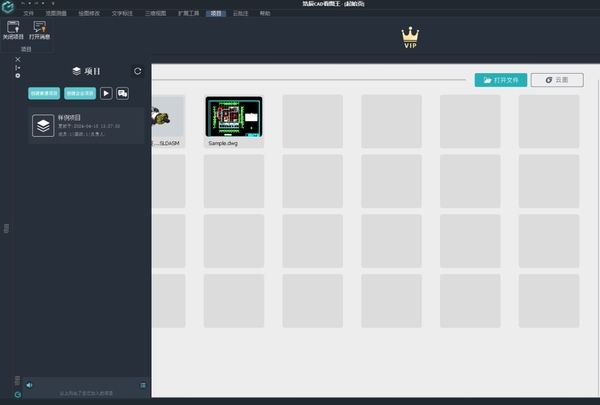Open the 览图测量 menu tab
The height and width of the screenshot is (405, 600).
pos(56,13)
